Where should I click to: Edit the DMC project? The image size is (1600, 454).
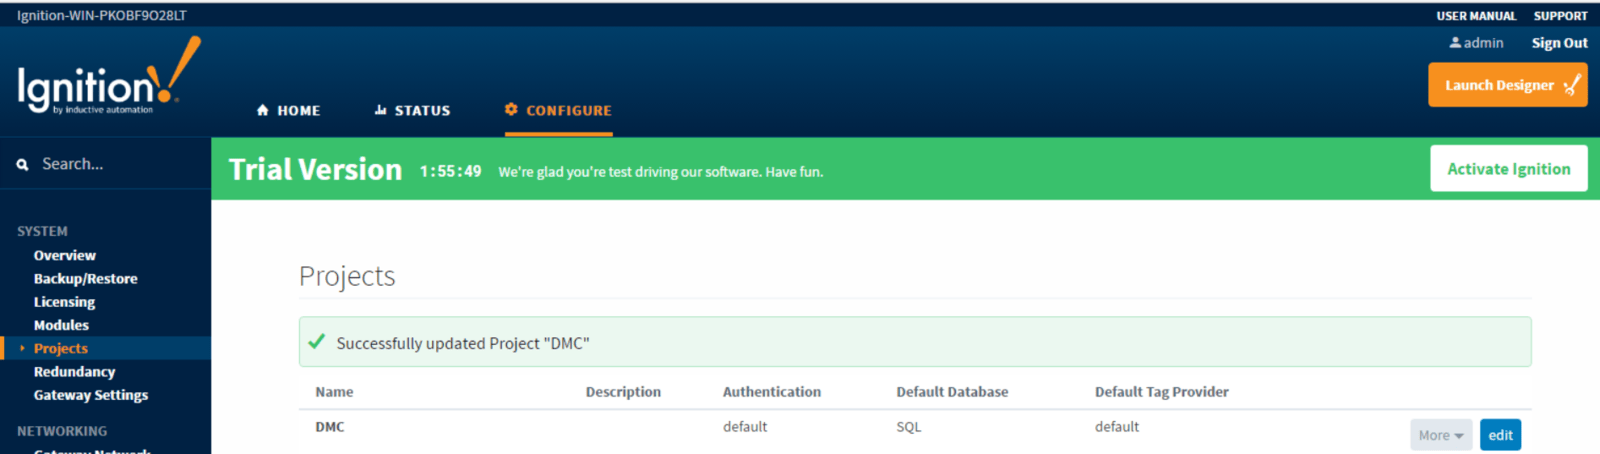click(1500, 435)
